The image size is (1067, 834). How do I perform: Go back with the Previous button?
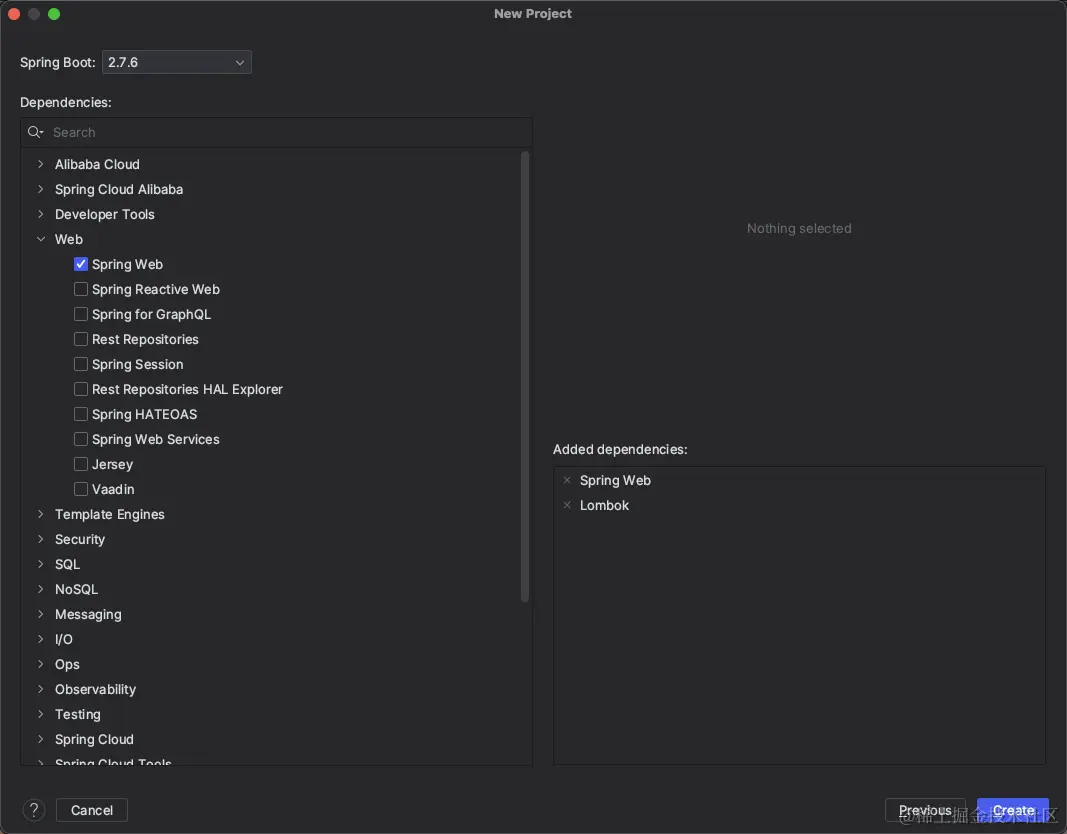click(925, 810)
